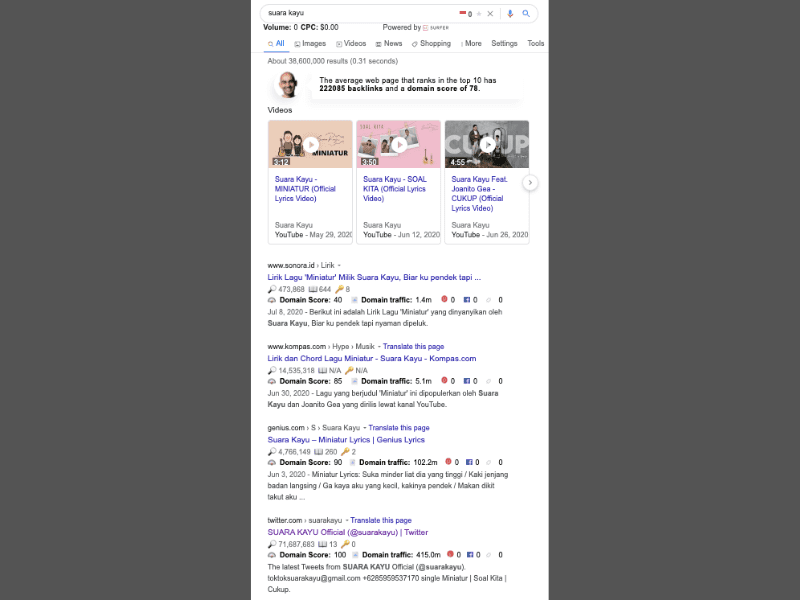The width and height of the screenshot is (800, 600).
Task: Clear the search query with X
Action: coord(492,14)
